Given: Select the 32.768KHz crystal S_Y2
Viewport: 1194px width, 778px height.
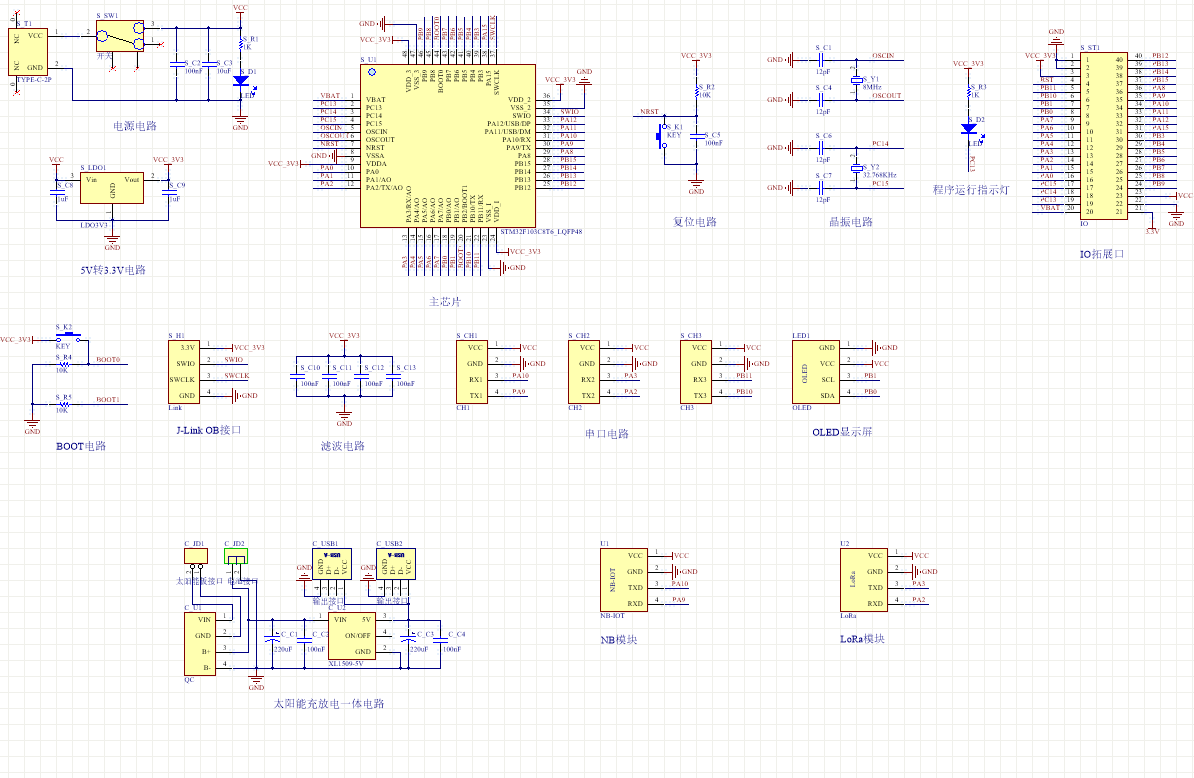Looking at the screenshot, I should [x=857, y=168].
